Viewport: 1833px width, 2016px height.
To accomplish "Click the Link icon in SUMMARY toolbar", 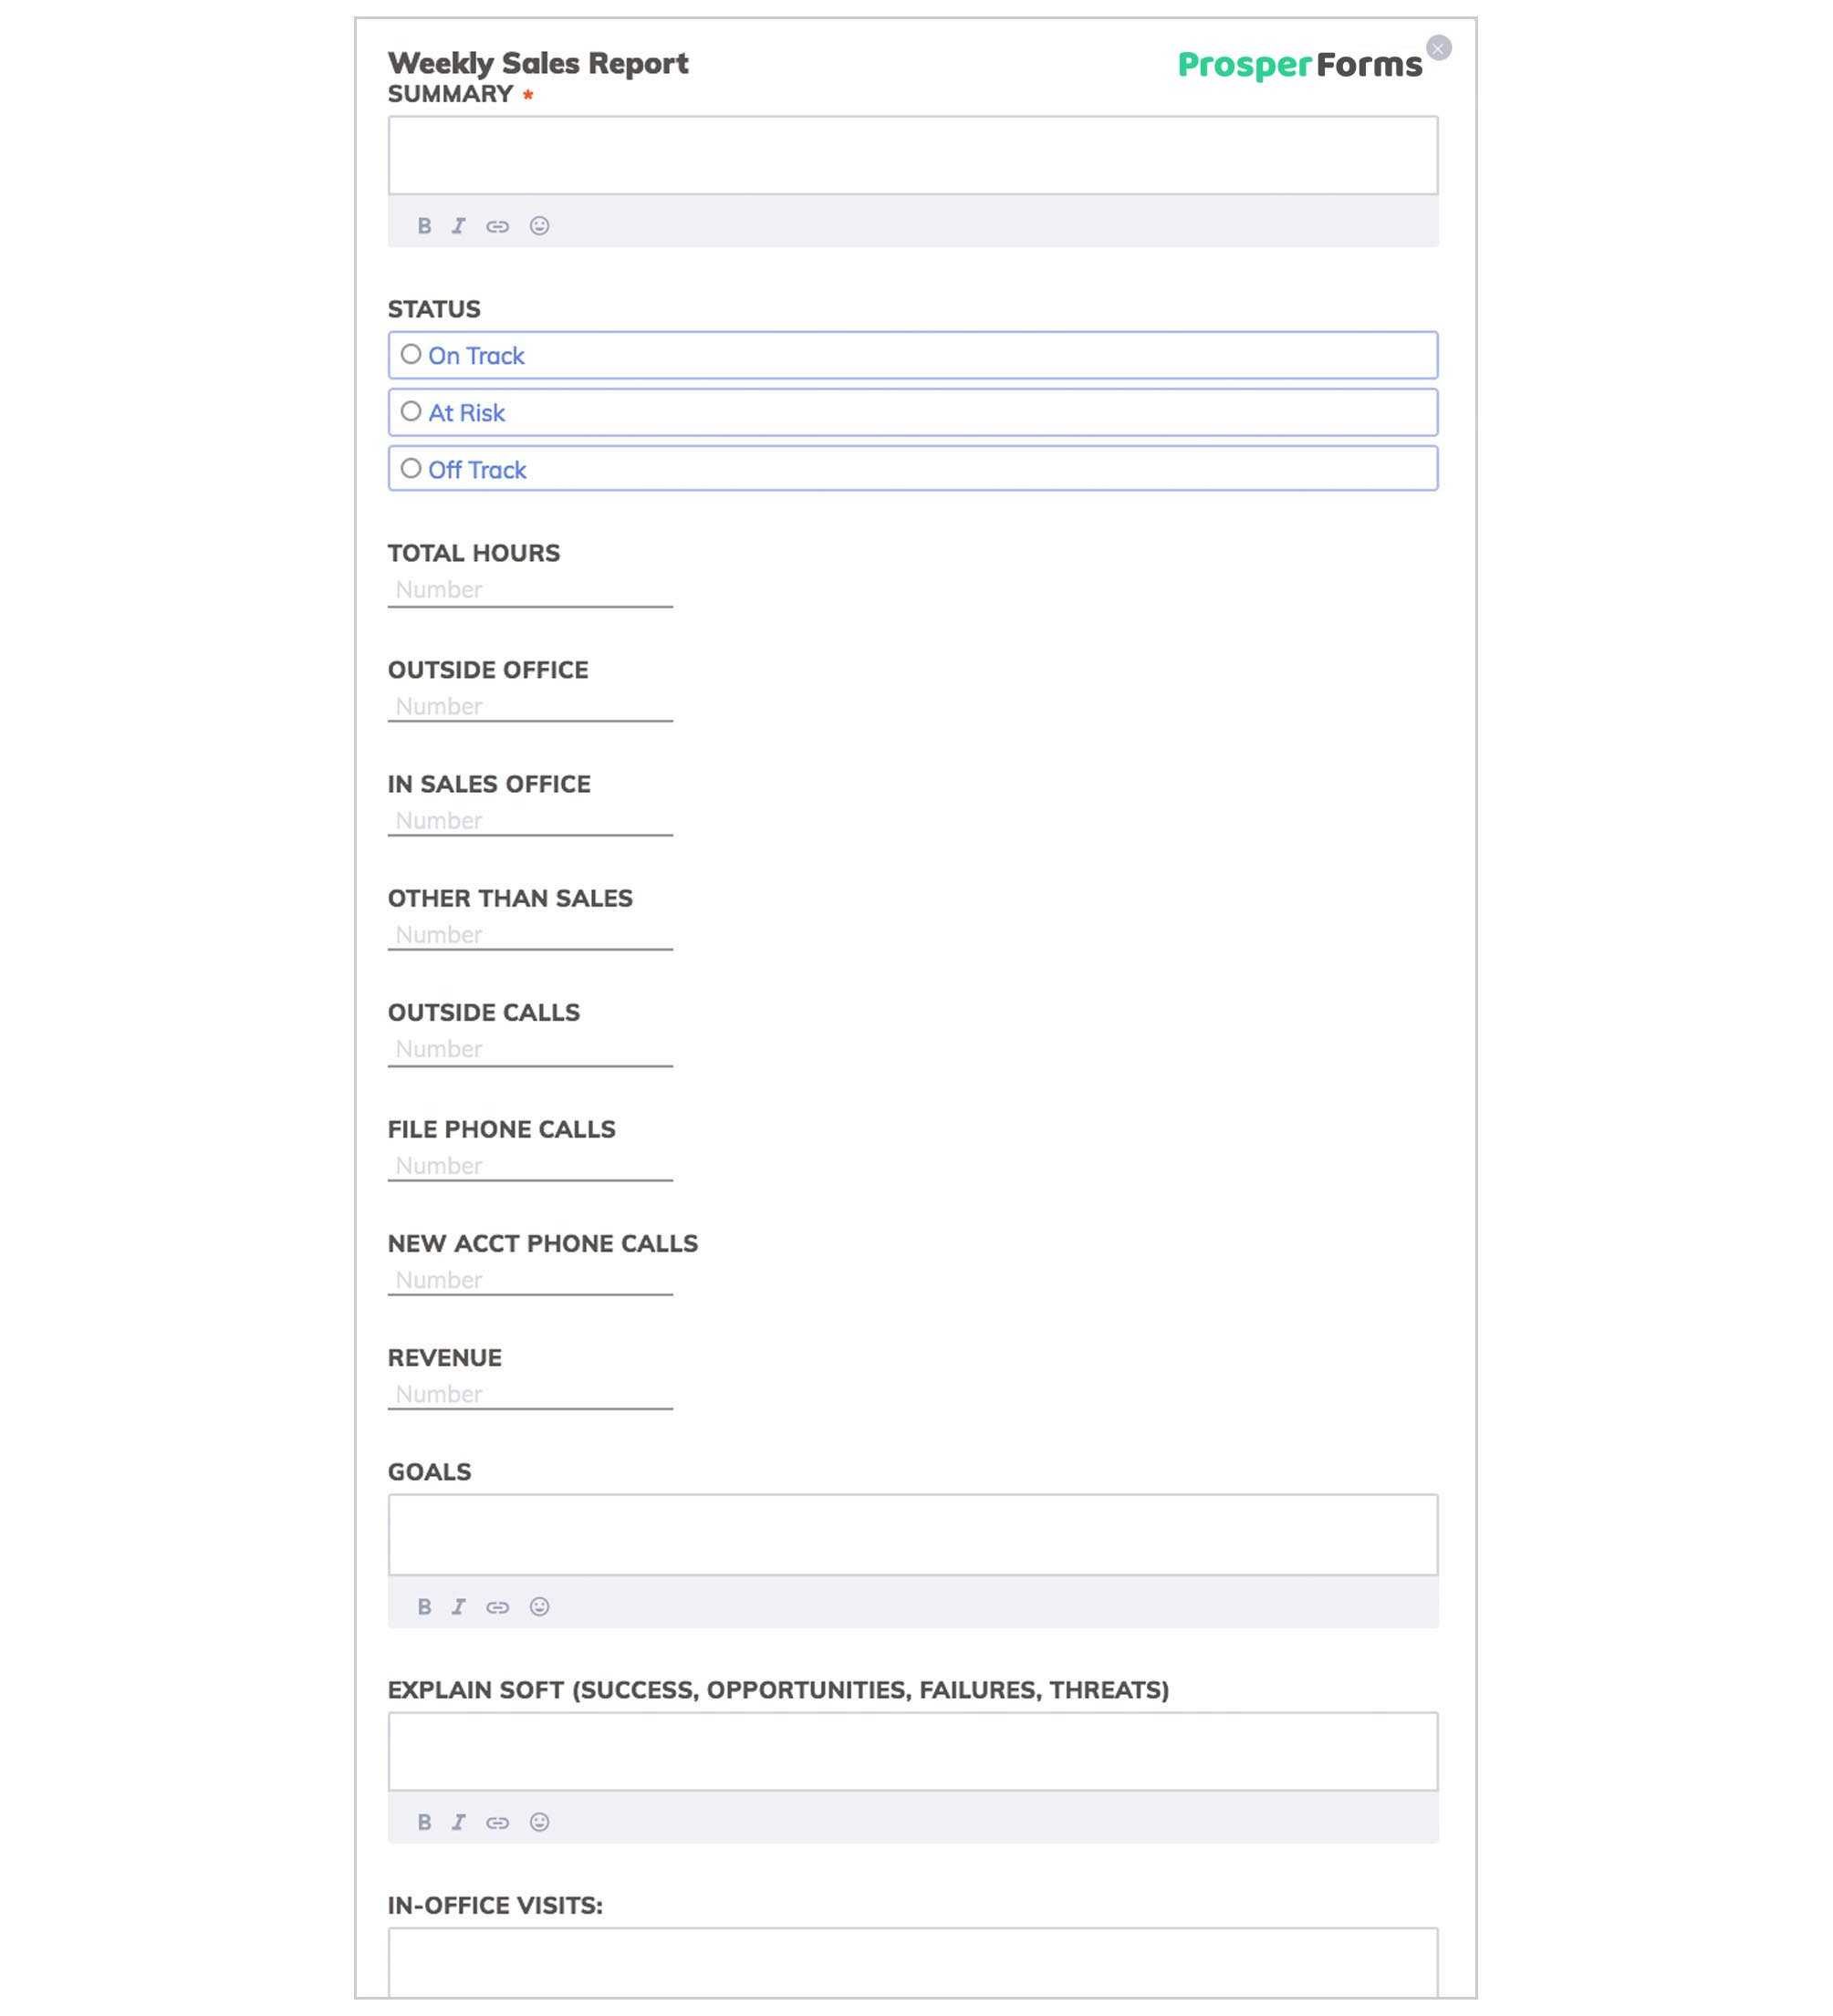I will tap(499, 224).
